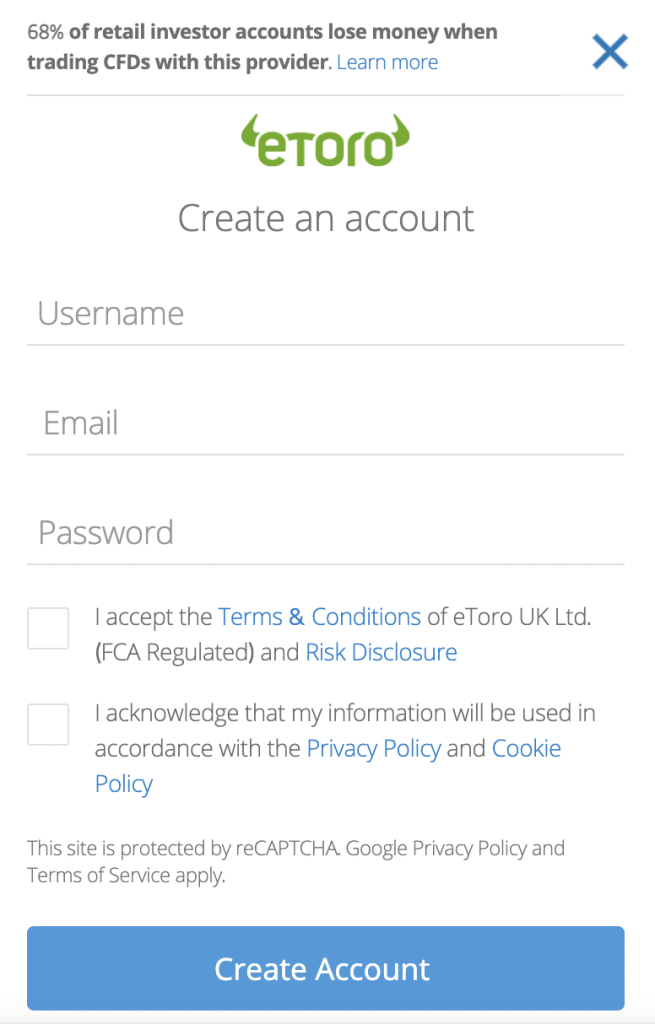Screen dimensions: 655x1024
Task: Click the eToro bull-horn logo
Action: click(x=326, y=142)
